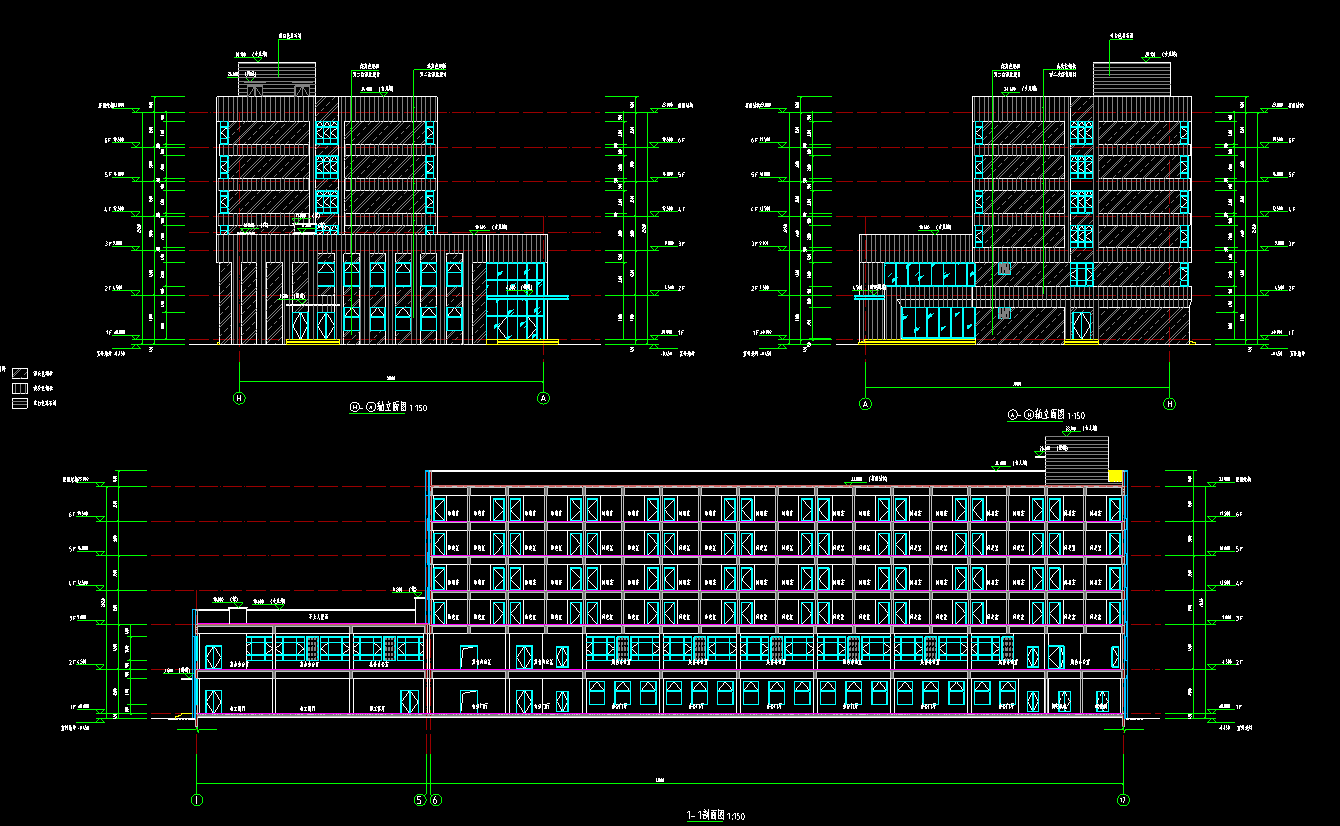Select yellow filled block on section roof
The height and width of the screenshot is (826, 1340).
(1114, 477)
